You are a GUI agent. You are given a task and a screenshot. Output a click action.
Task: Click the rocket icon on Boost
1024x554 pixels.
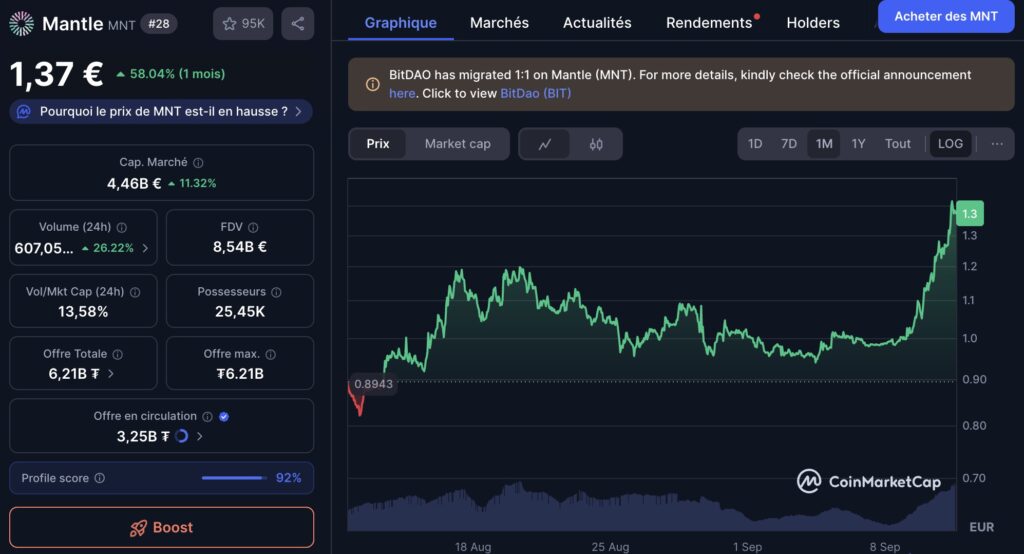point(138,528)
